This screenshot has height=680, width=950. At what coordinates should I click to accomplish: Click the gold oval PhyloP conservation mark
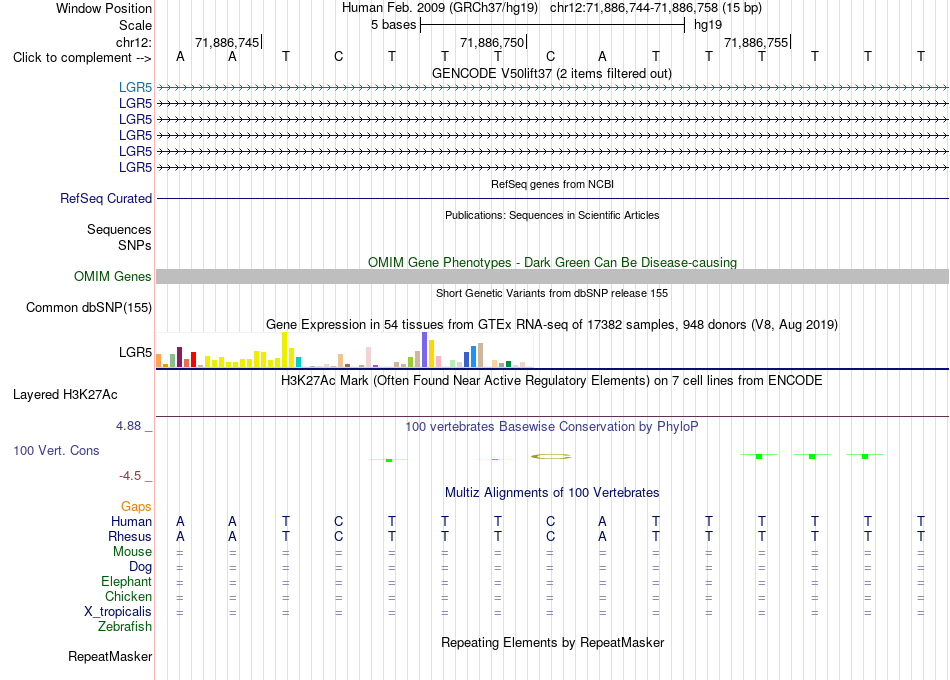(x=551, y=456)
